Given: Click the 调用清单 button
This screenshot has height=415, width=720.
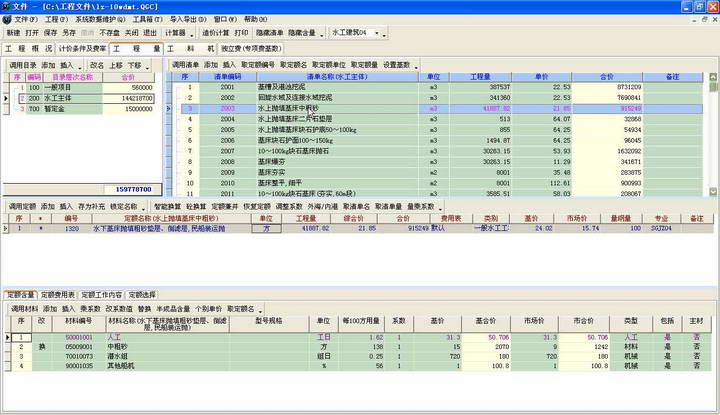Looking at the screenshot, I should coord(186,65).
